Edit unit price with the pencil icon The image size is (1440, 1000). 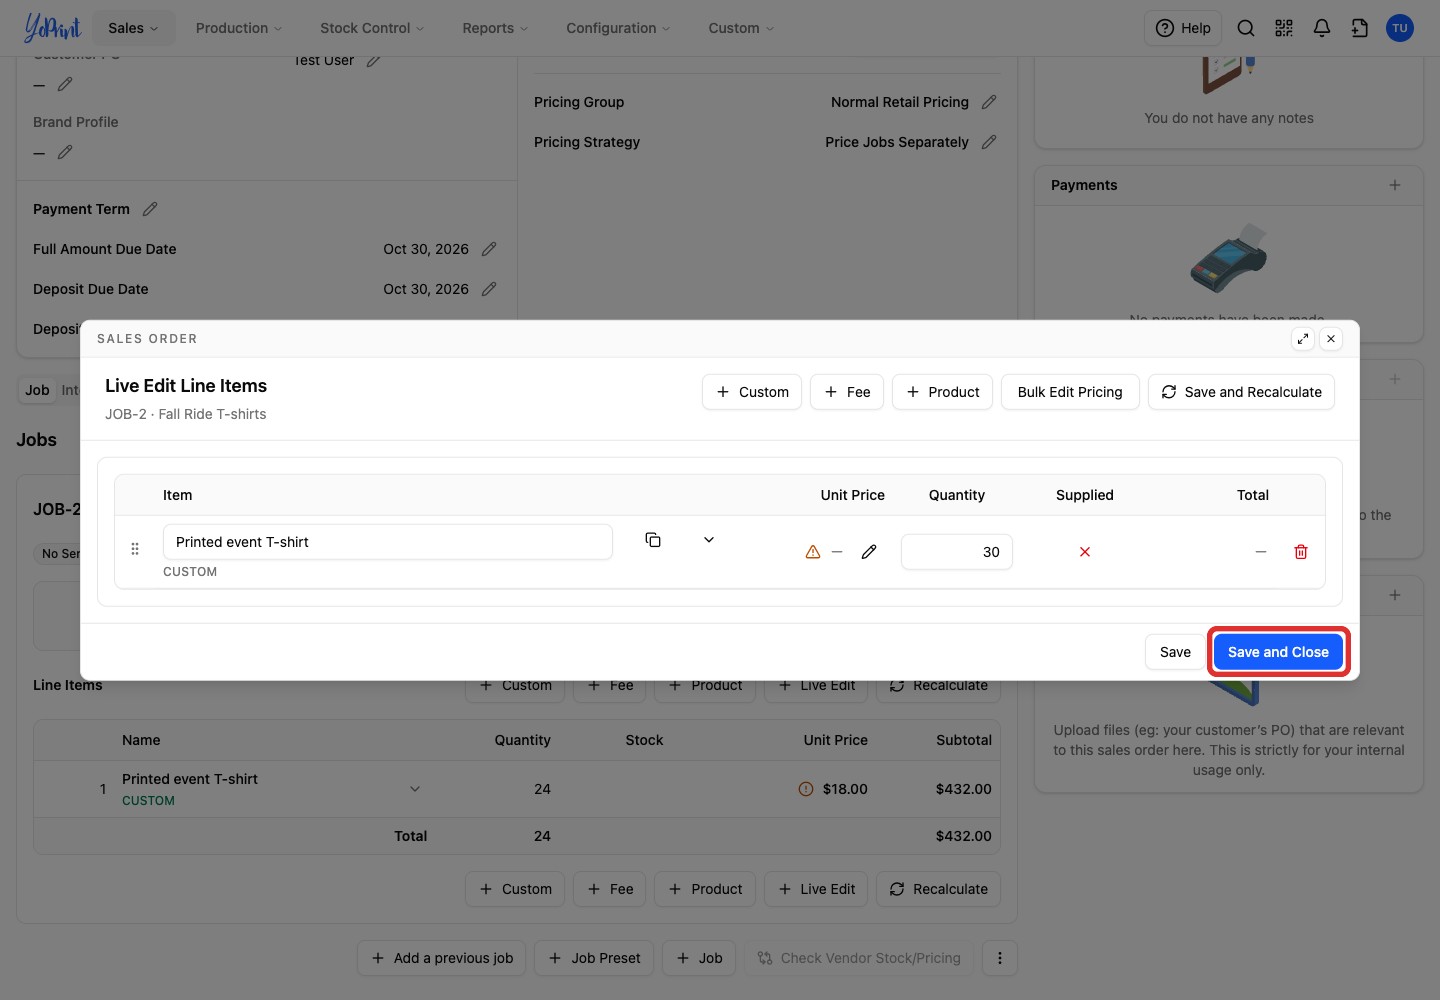(x=869, y=552)
